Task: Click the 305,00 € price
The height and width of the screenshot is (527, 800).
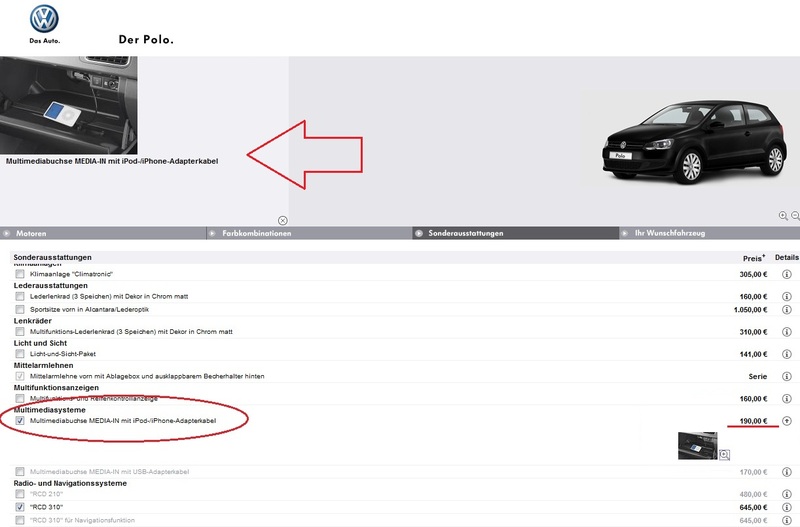Action: (x=754, y=274)
